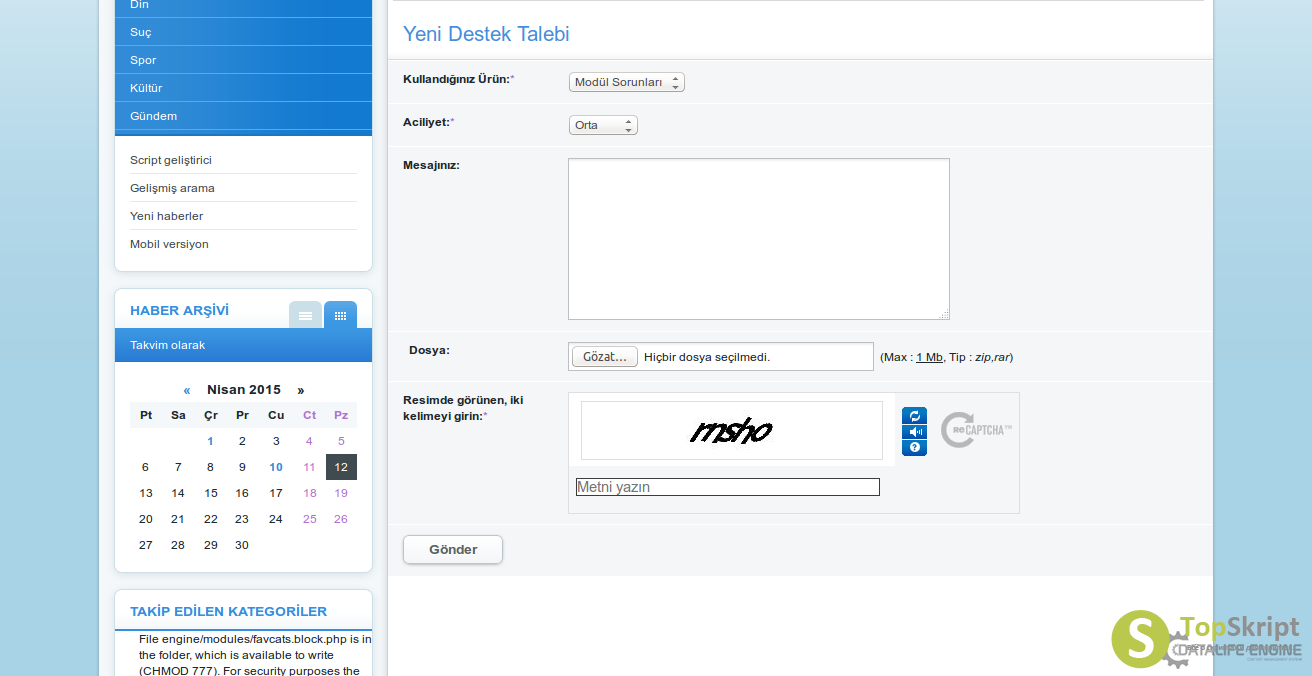Select calendar day 10
Screen dimensions: 1312x676
(x=276, y=467)
